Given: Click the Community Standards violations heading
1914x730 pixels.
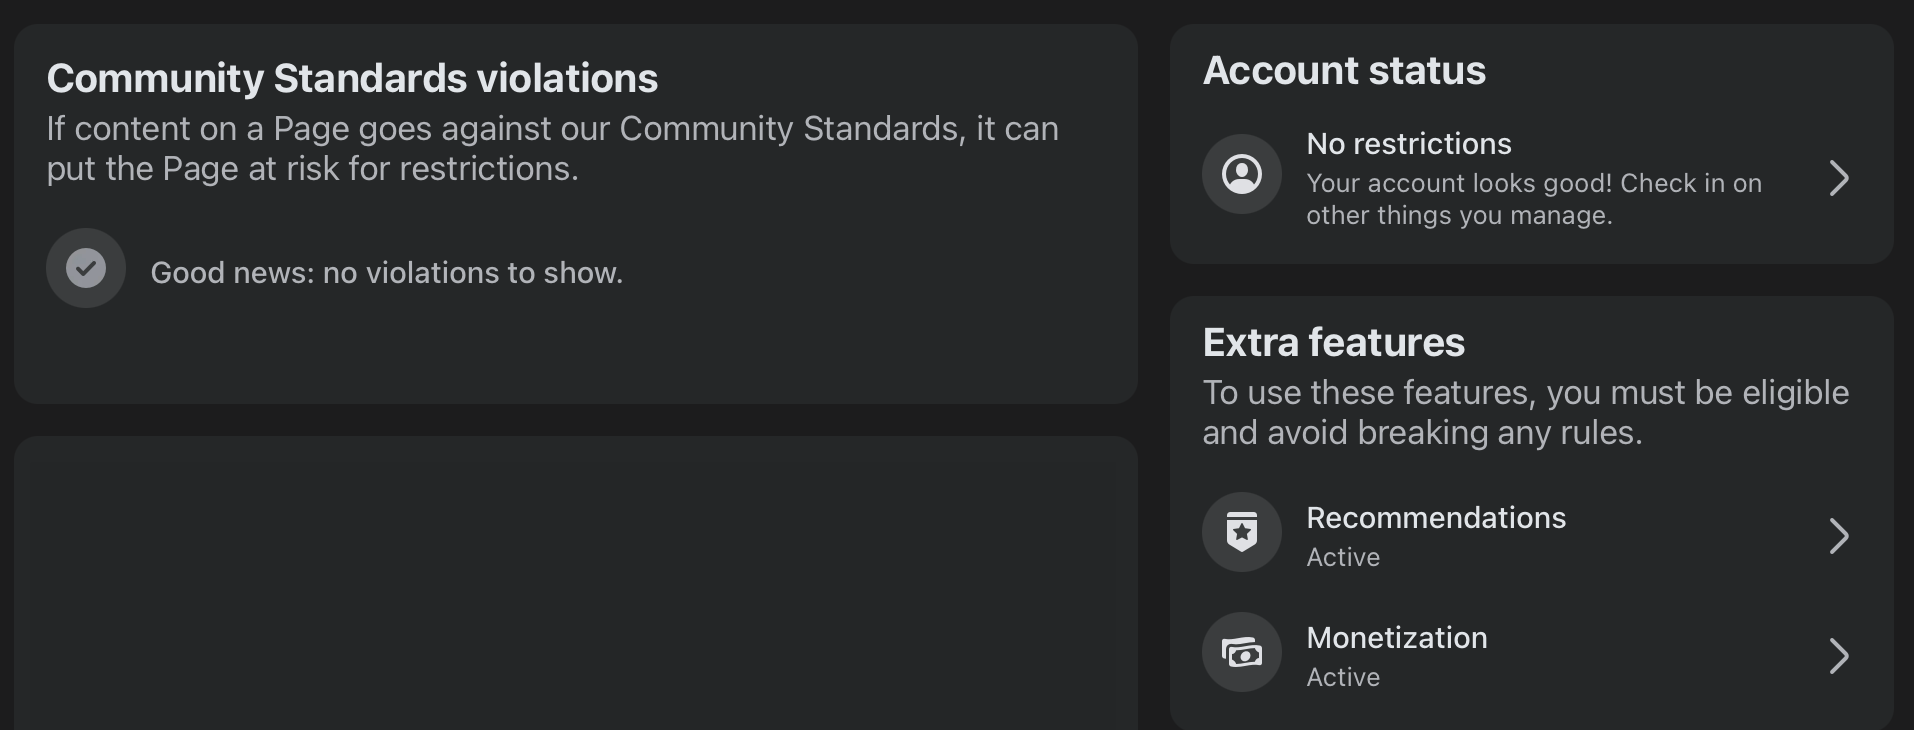Looking at the screenshot, I should pos(352,78).
